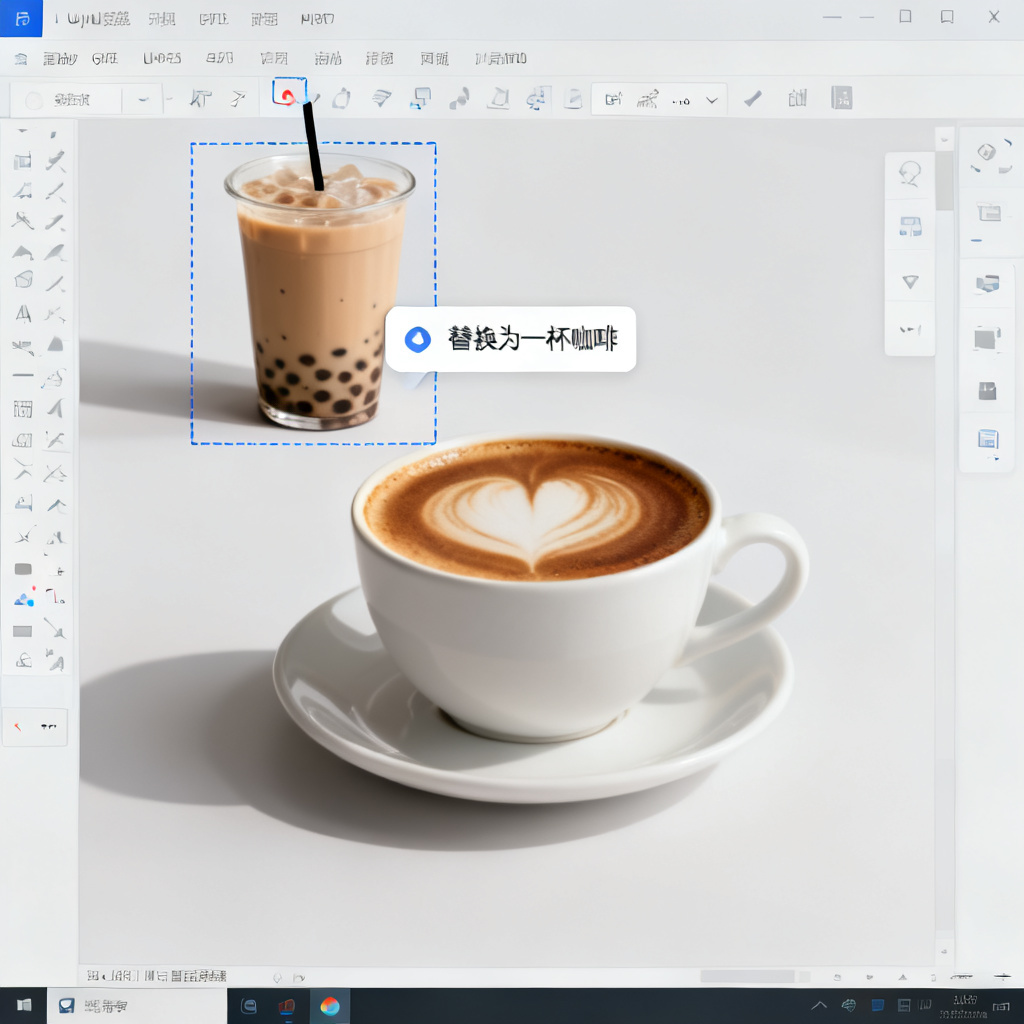
Task: Click the three-dots more options in the toolbar
Action: coord(681,101)
